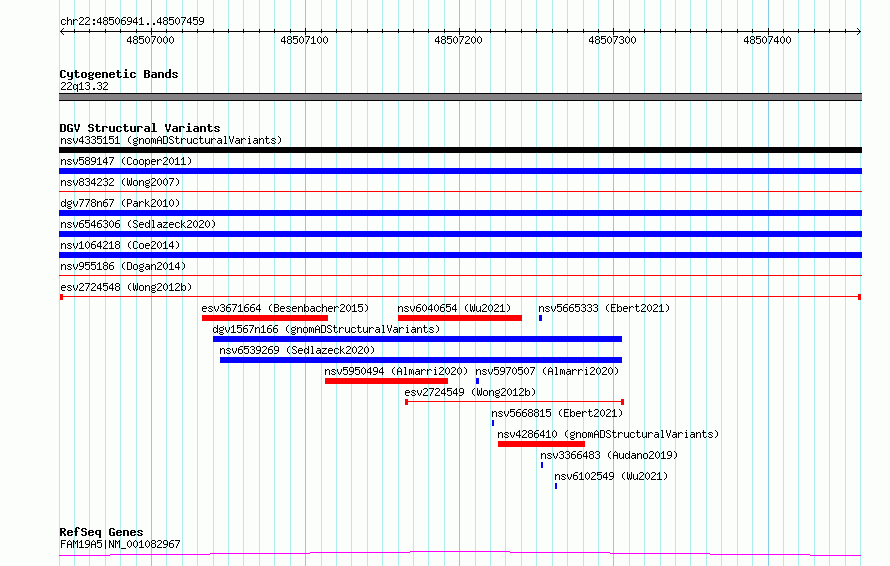890x566 pixels.
Task: Click the RefSeq Genes track title
Action: [101, 532]
